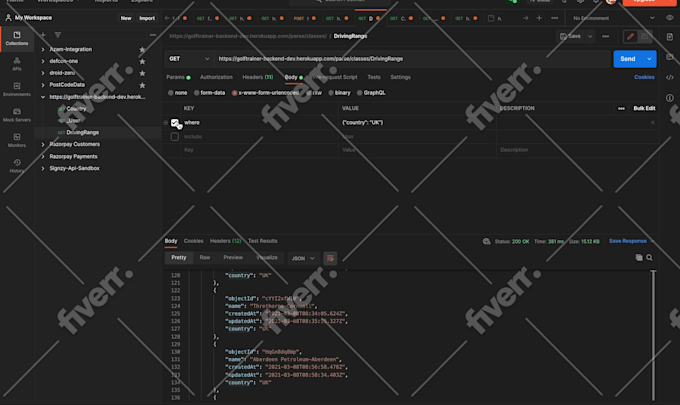Screen dimensions: 680x405
Task: Open the response Cookies tab
Action: pos(193,241)
